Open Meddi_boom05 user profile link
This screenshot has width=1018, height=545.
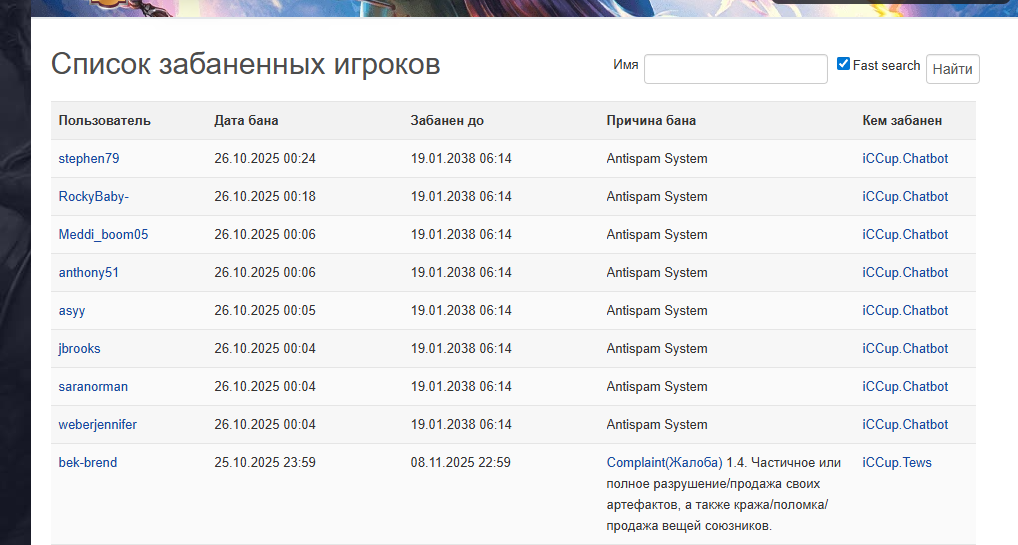pyautogui.click(x=103, y=234)
